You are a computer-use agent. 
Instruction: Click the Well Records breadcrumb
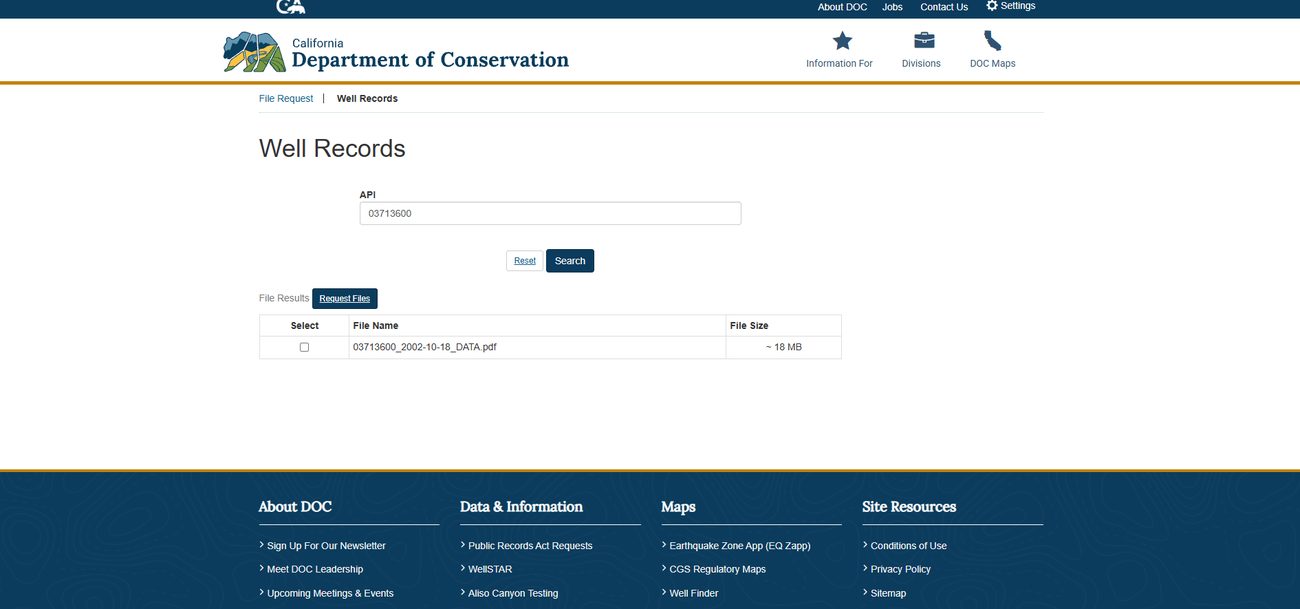(367, 99)
